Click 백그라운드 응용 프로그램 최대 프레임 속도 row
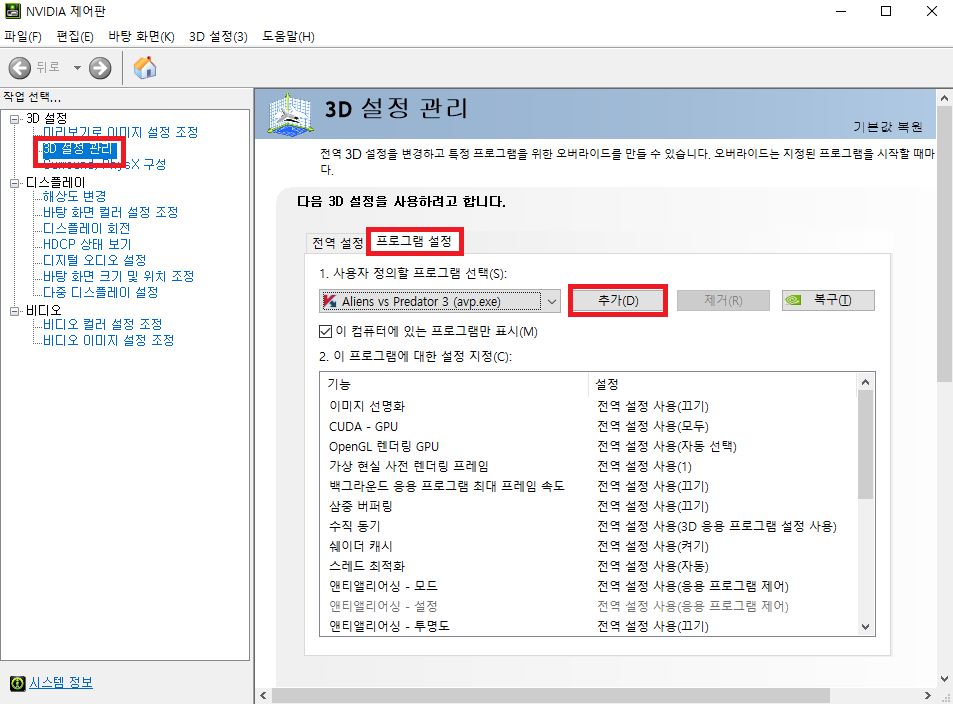The width and height of the screenshot is (953, 704). tap(589, 486)
